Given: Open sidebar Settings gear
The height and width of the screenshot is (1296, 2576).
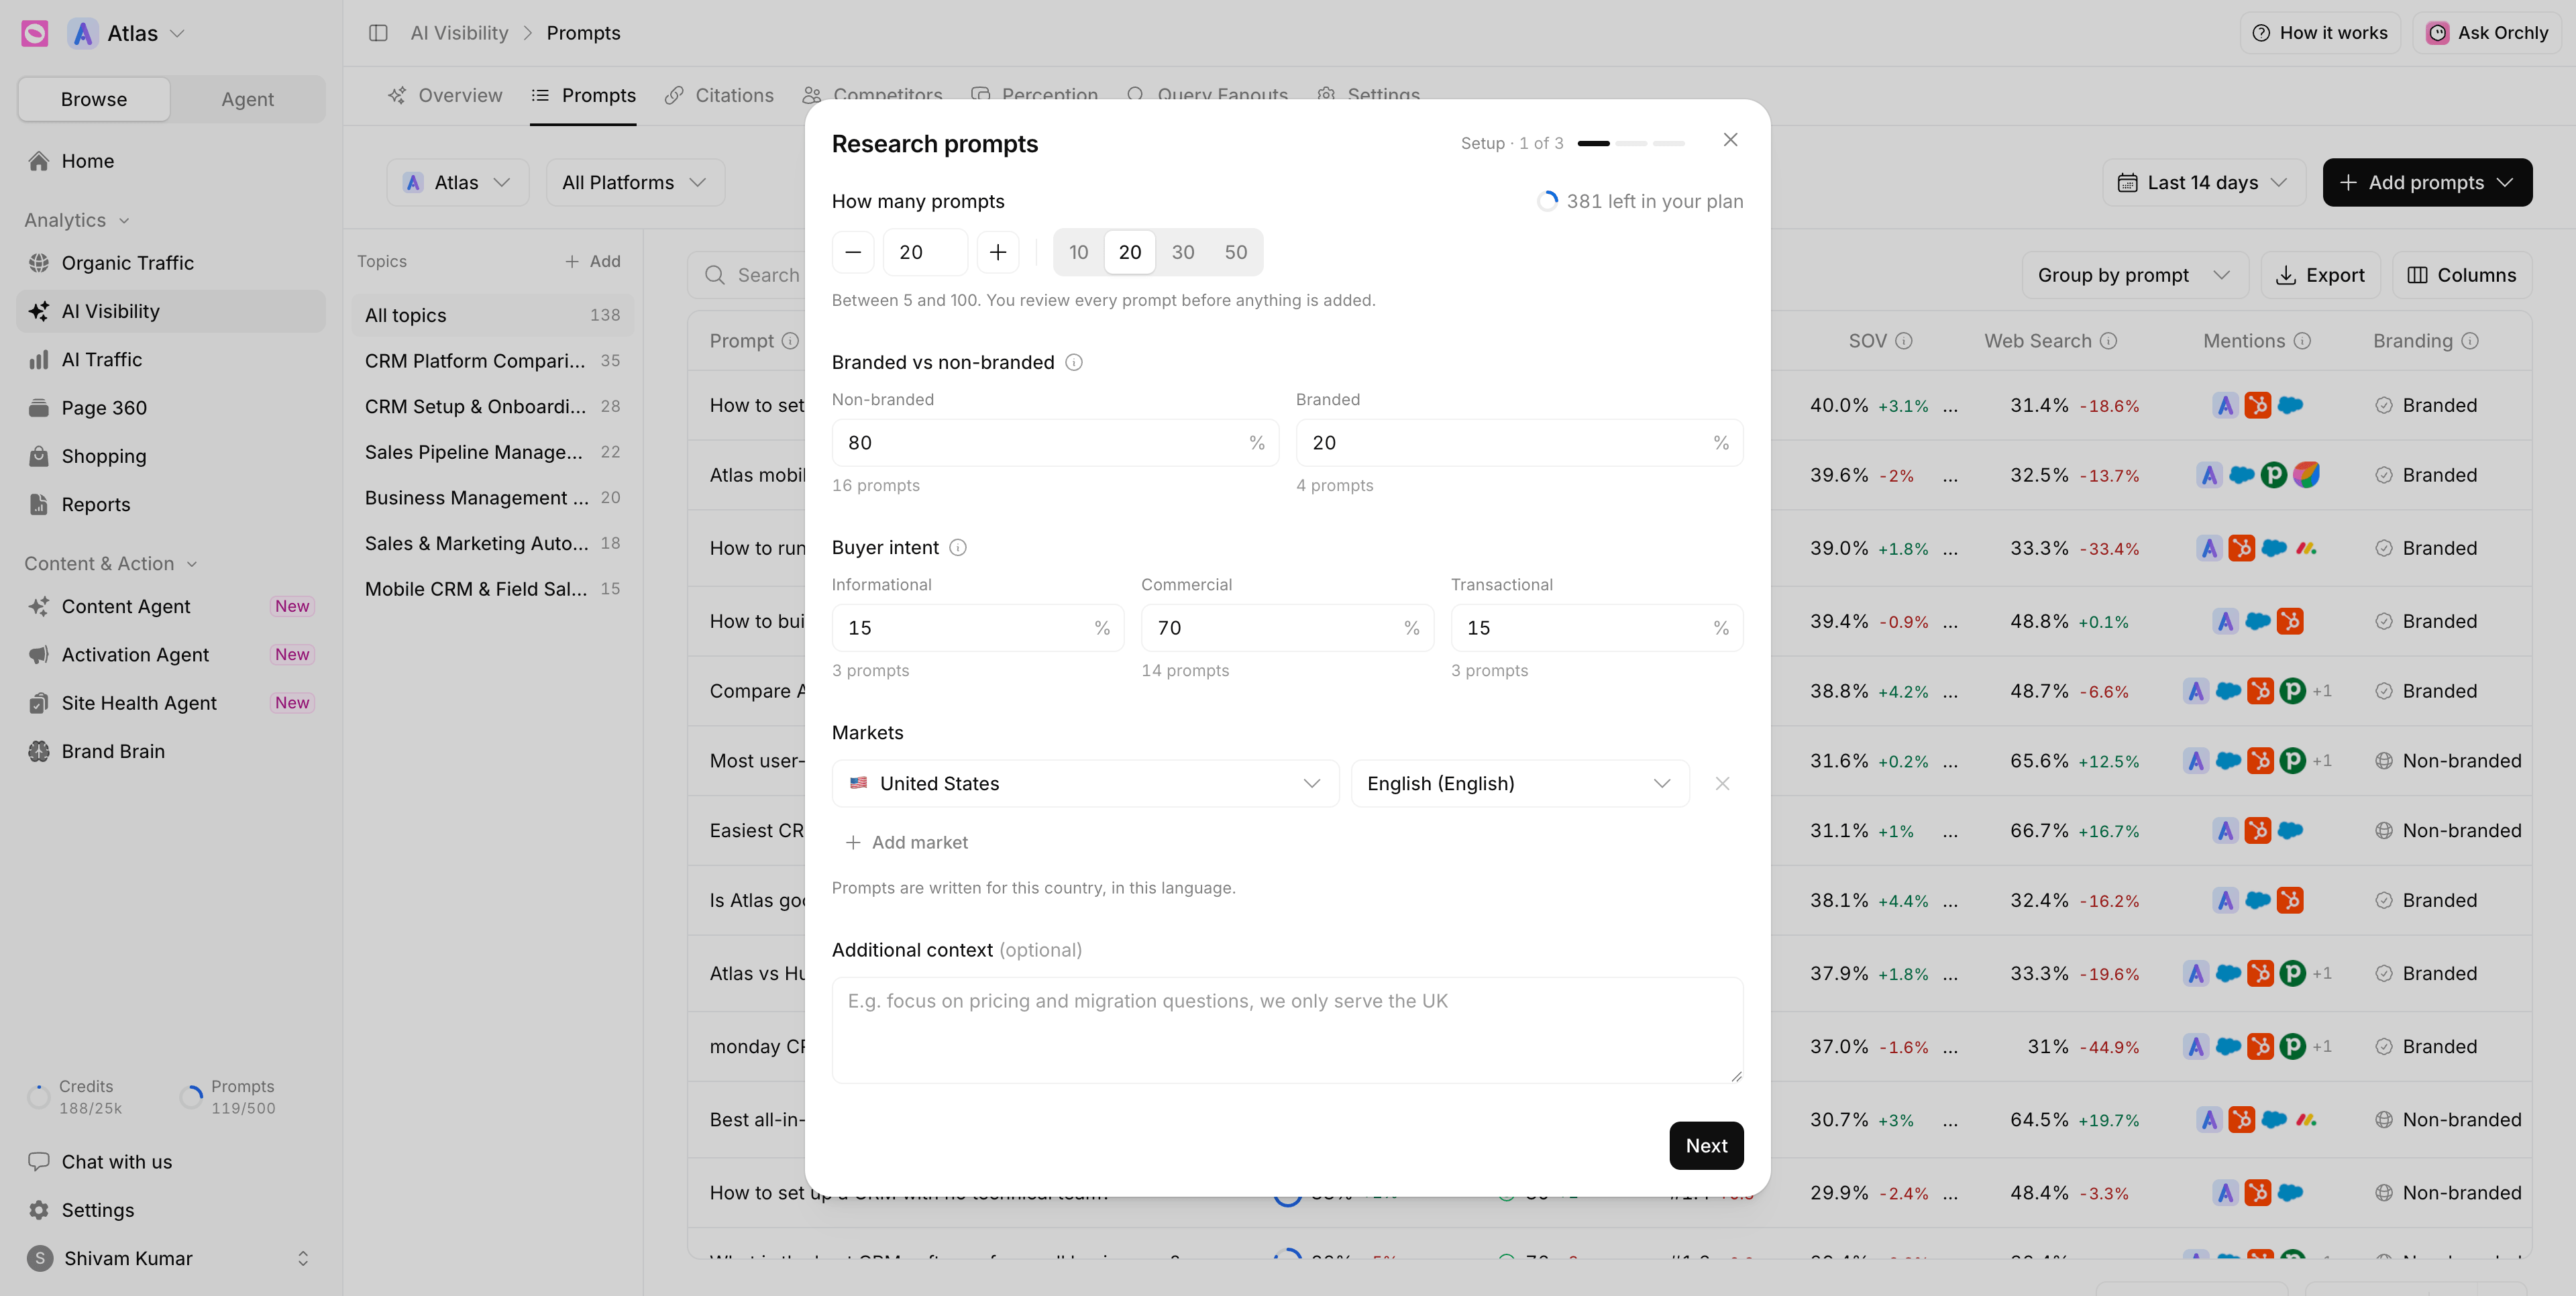Looking at the screenshot, I should coord(39,1210).
